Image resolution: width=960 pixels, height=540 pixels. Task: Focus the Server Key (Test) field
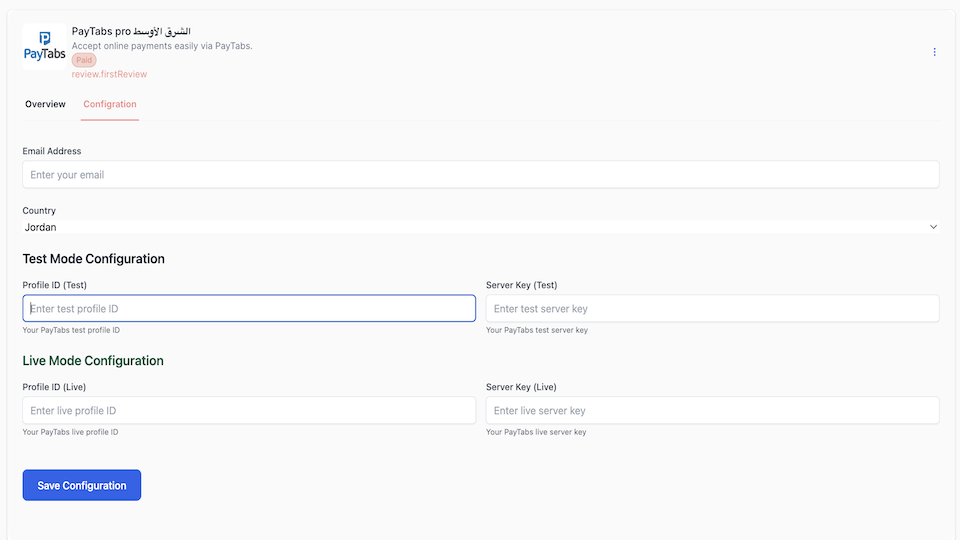(x=713, y=309)
